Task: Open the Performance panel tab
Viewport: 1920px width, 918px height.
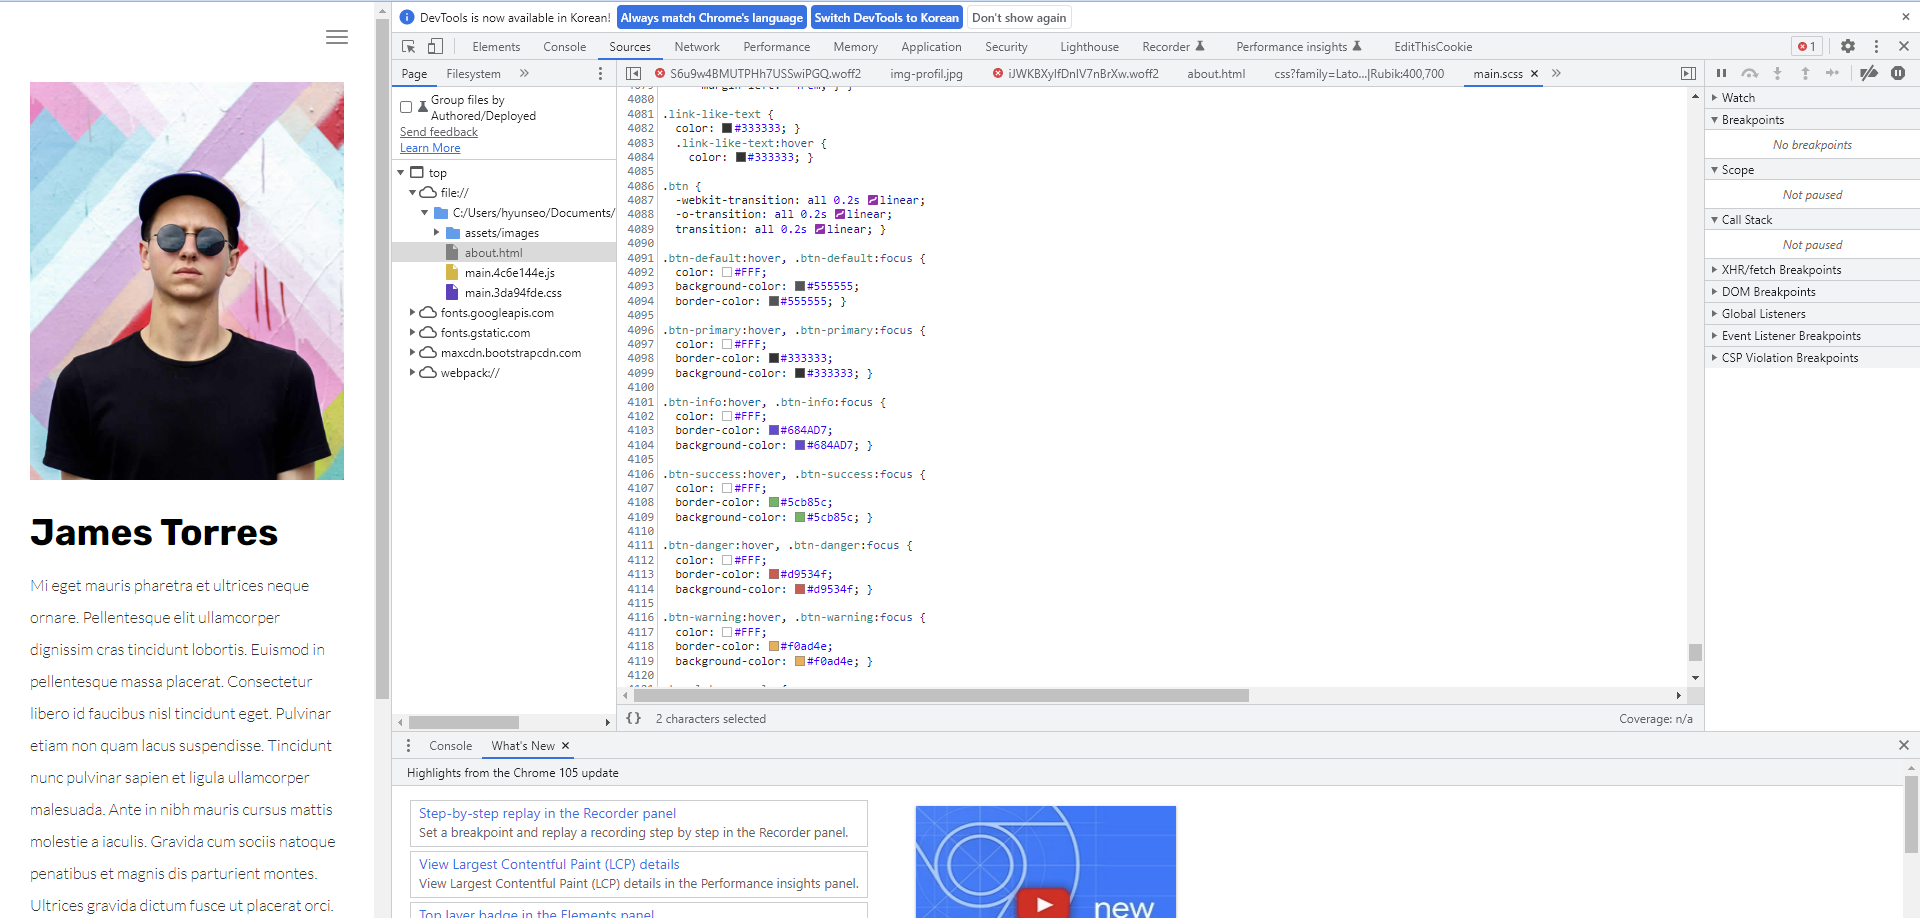Action: tap(777, 46)
